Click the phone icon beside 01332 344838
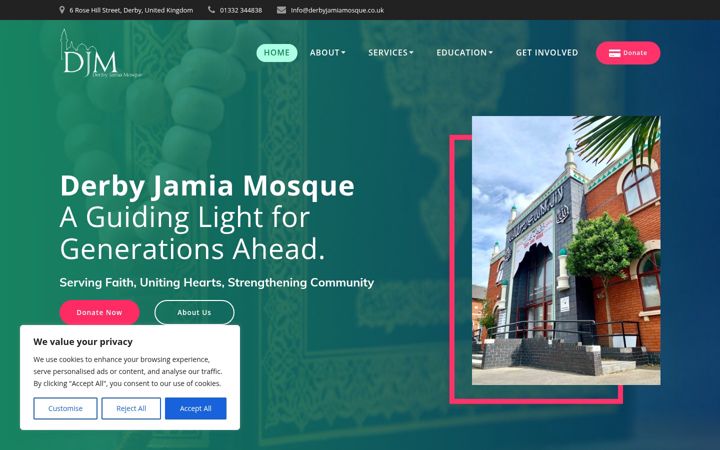Image resolution: width=720 pixels, height=450 pixels. pyautogui.click(x=211, y=10)
